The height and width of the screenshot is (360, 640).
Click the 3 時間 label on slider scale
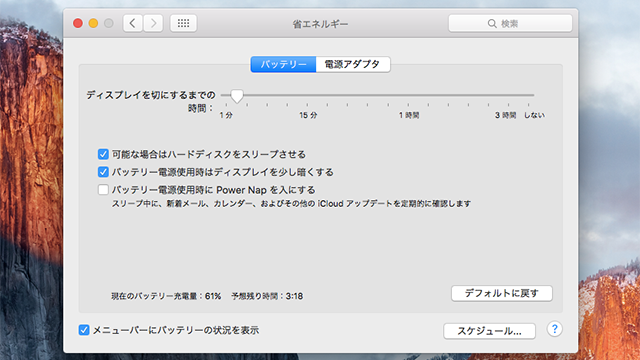point(506,116)
